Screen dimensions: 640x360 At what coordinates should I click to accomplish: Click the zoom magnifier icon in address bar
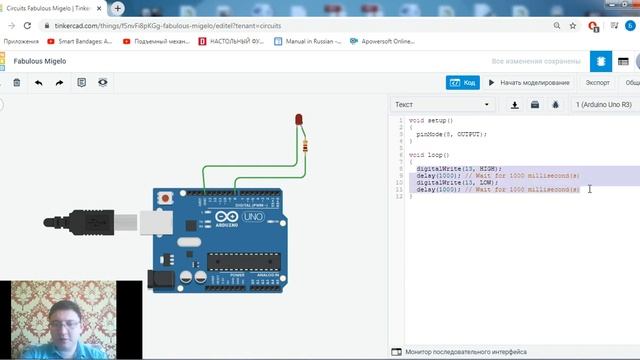(557, 26)
